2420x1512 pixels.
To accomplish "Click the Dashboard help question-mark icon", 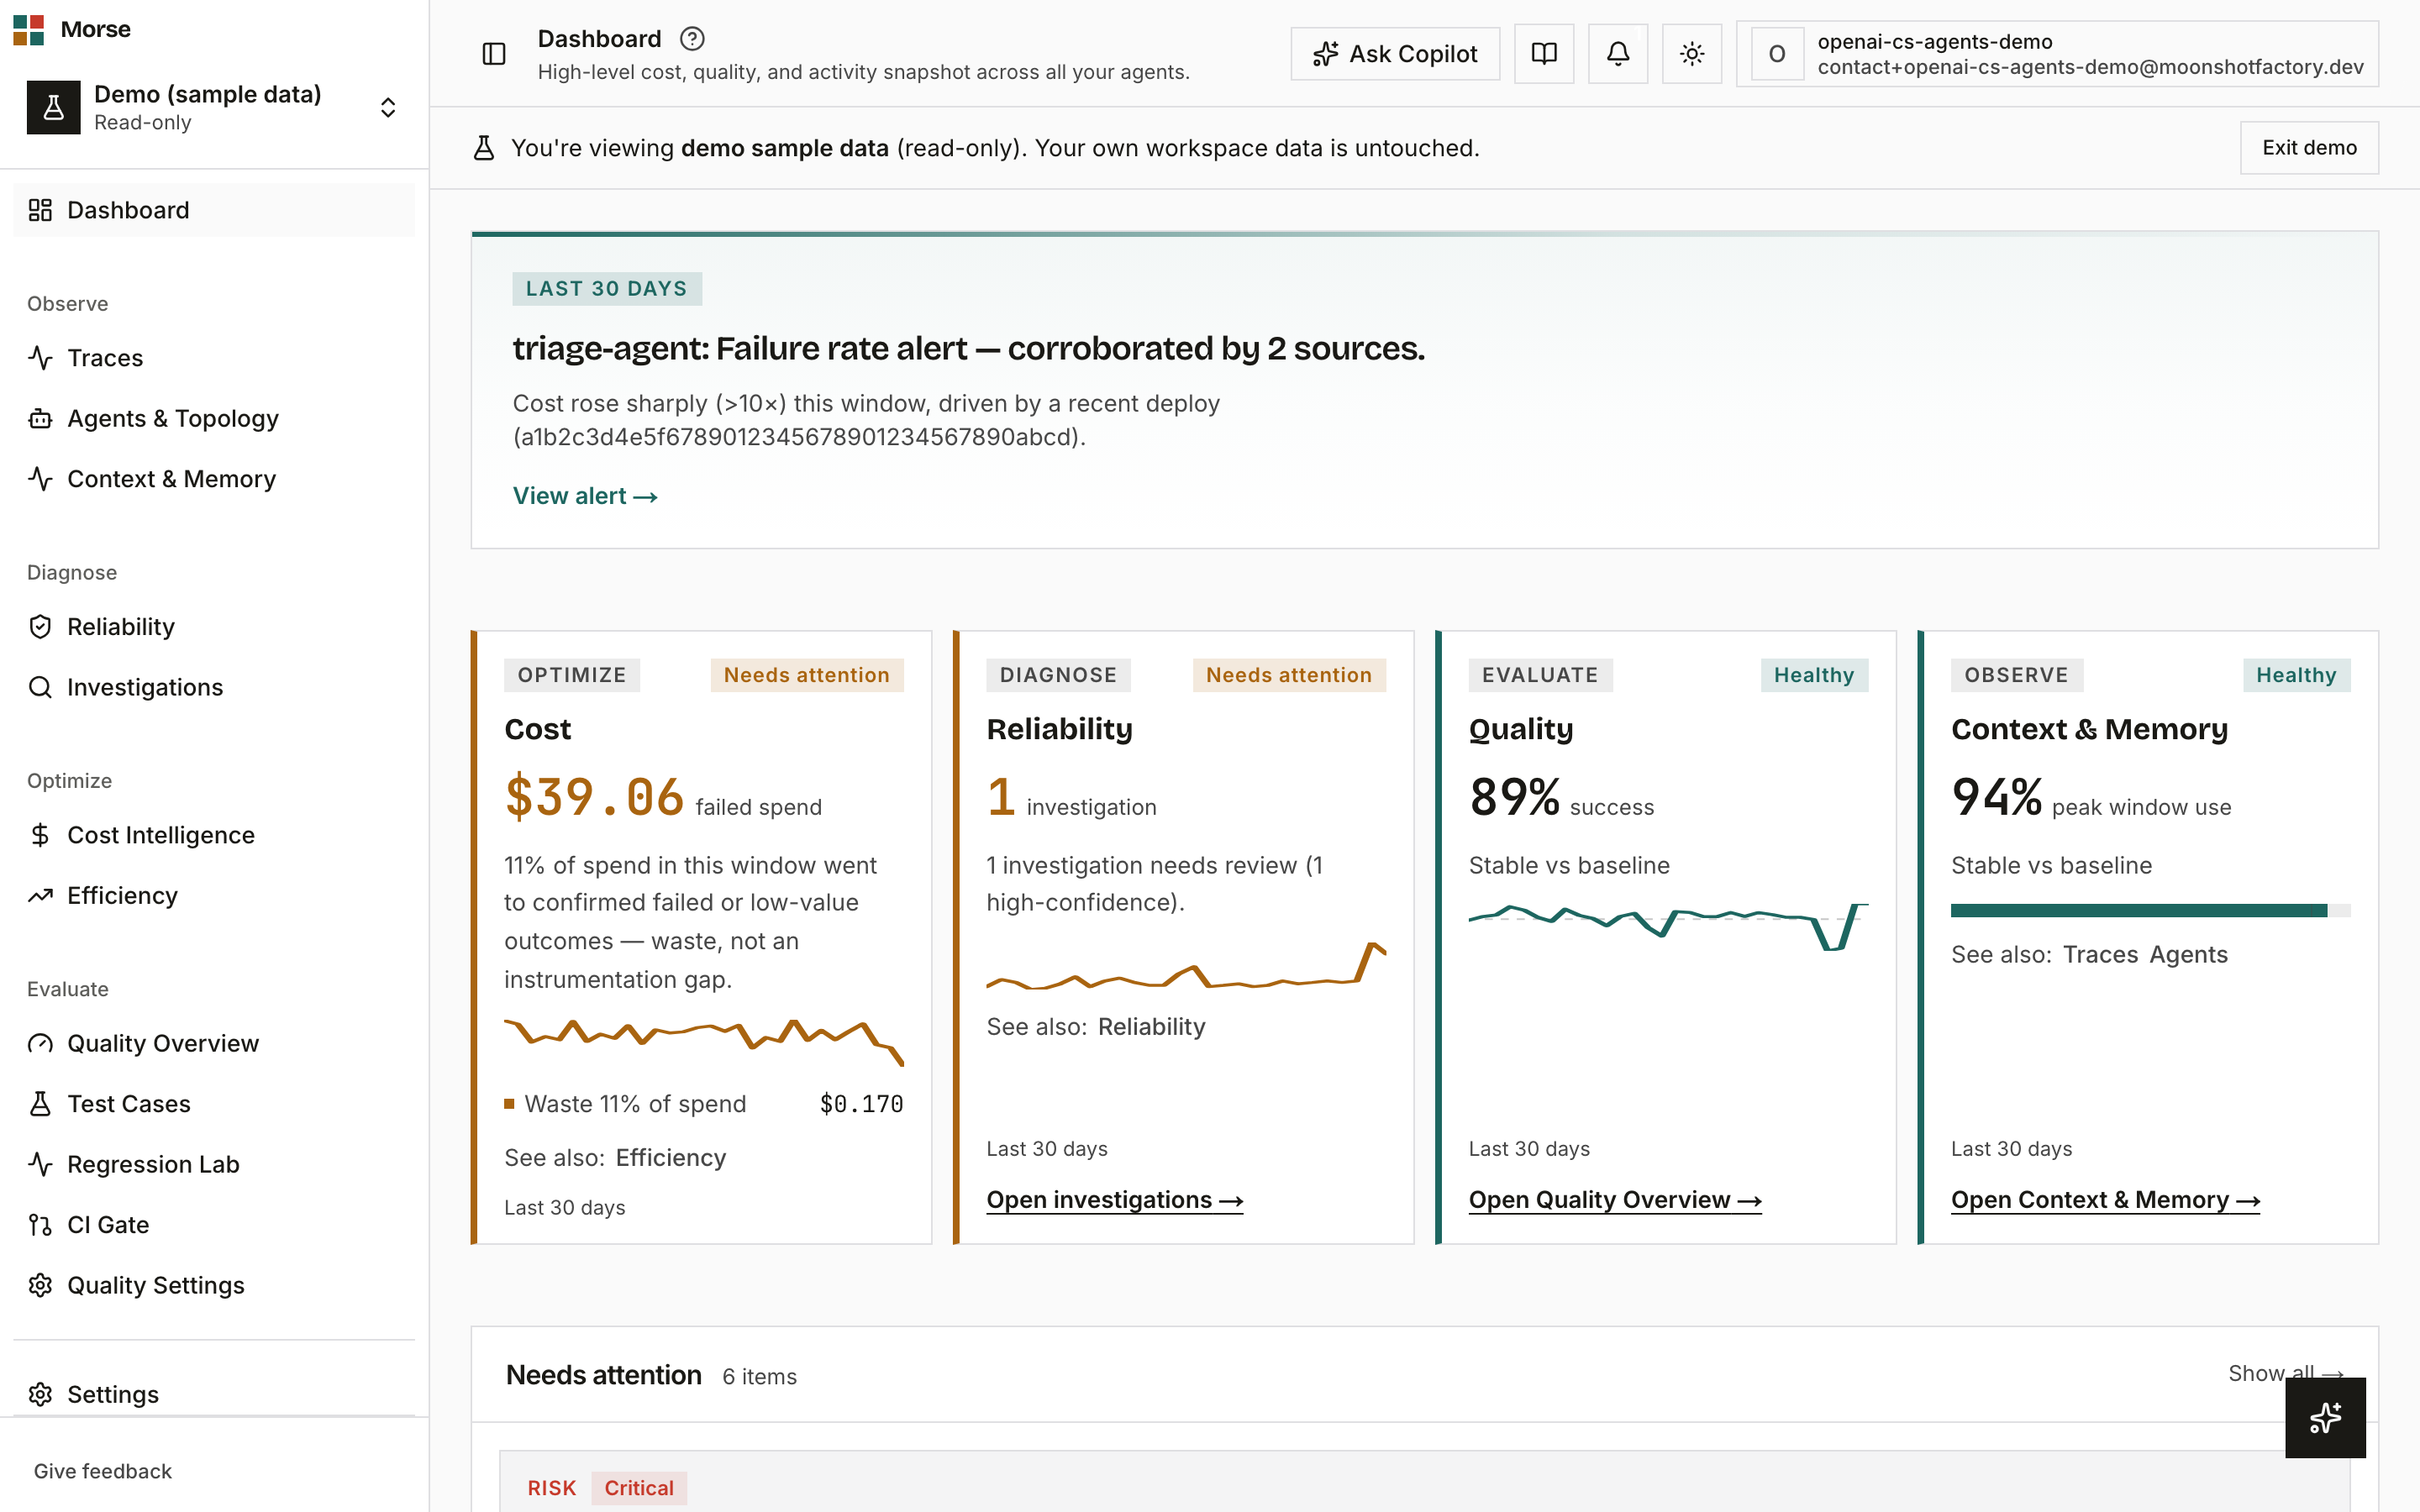I will pos(692,39).
